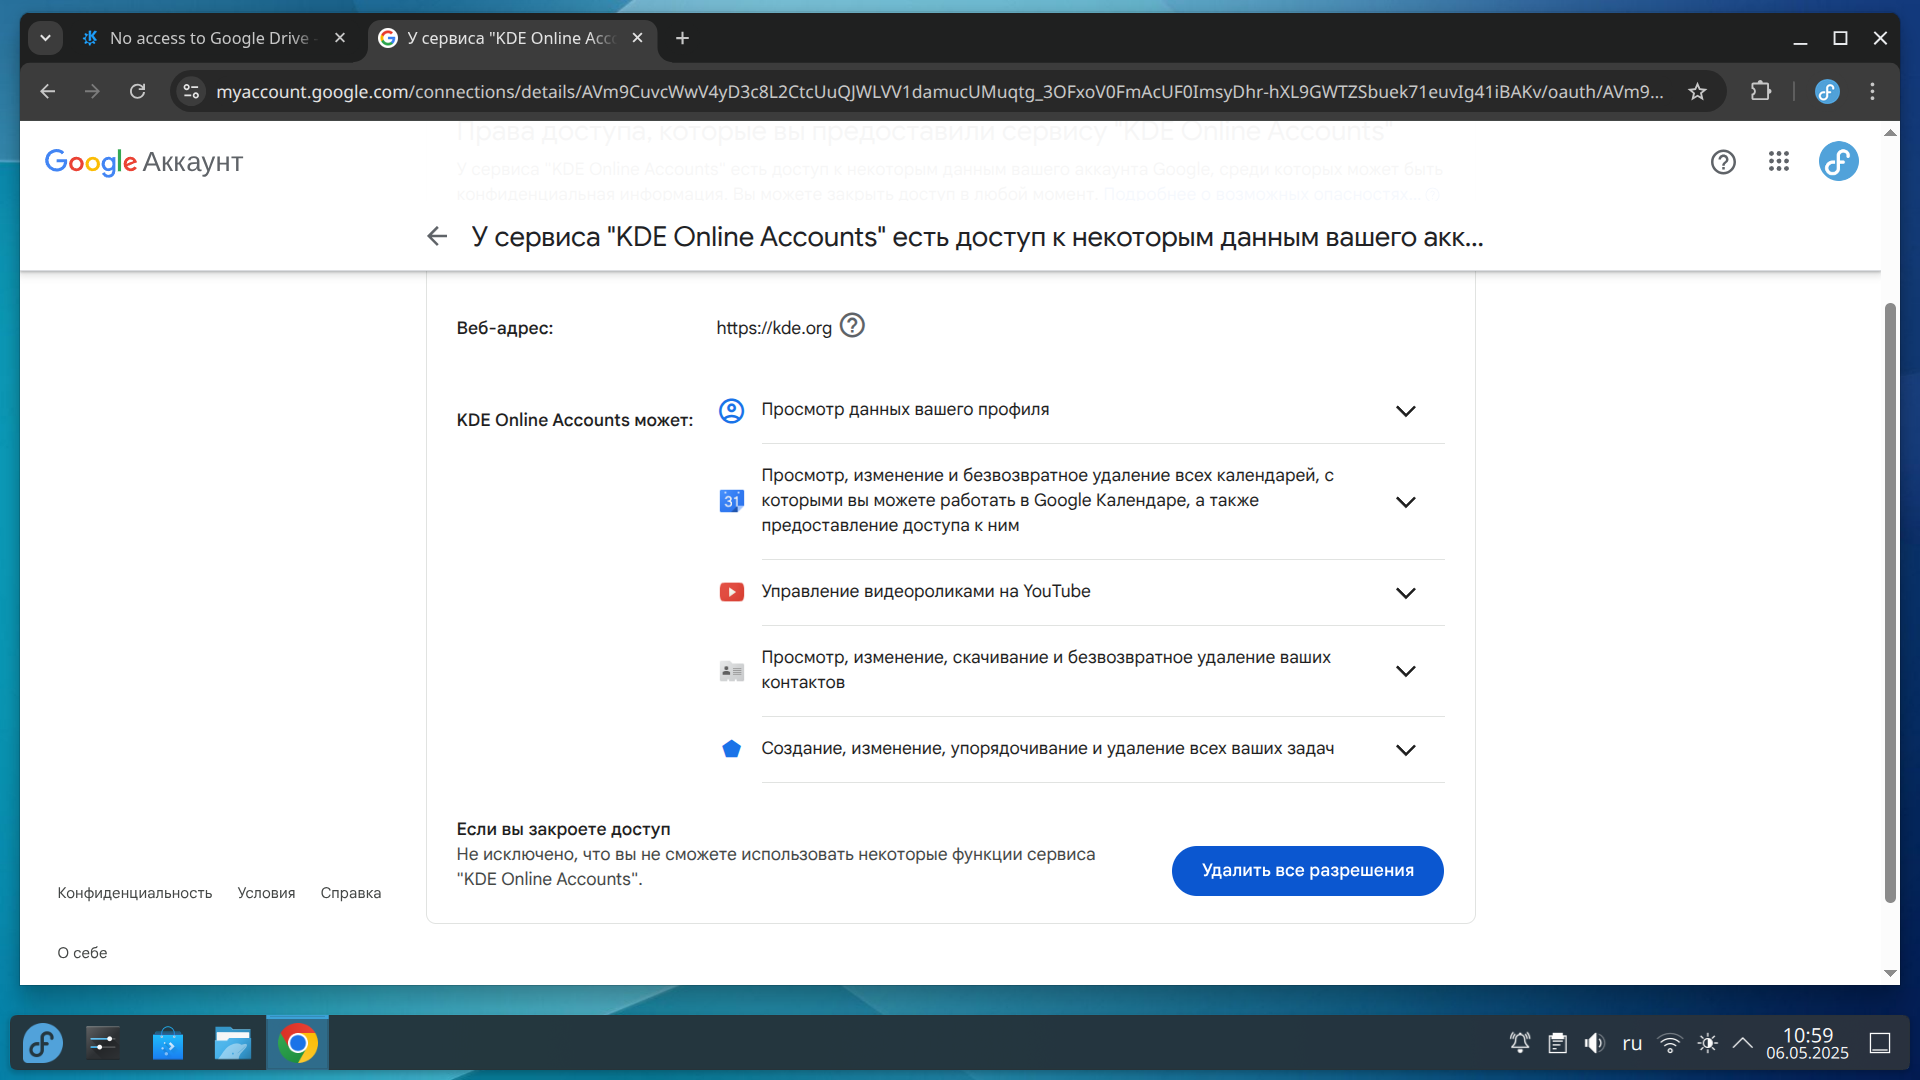The image size is (1920, 1080).
Task: Reload the current page
Action: pos(138,91)
